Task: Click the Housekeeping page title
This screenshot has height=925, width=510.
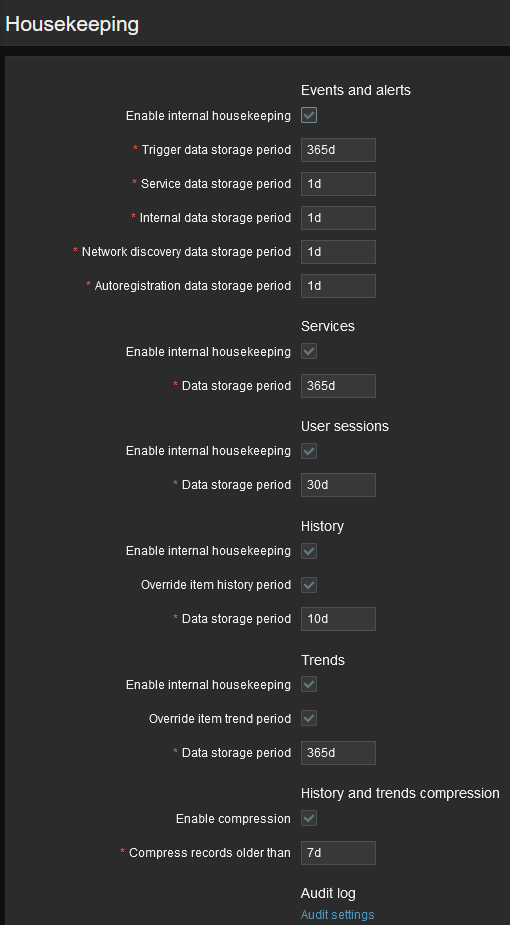Action: (x=72, y=24)
